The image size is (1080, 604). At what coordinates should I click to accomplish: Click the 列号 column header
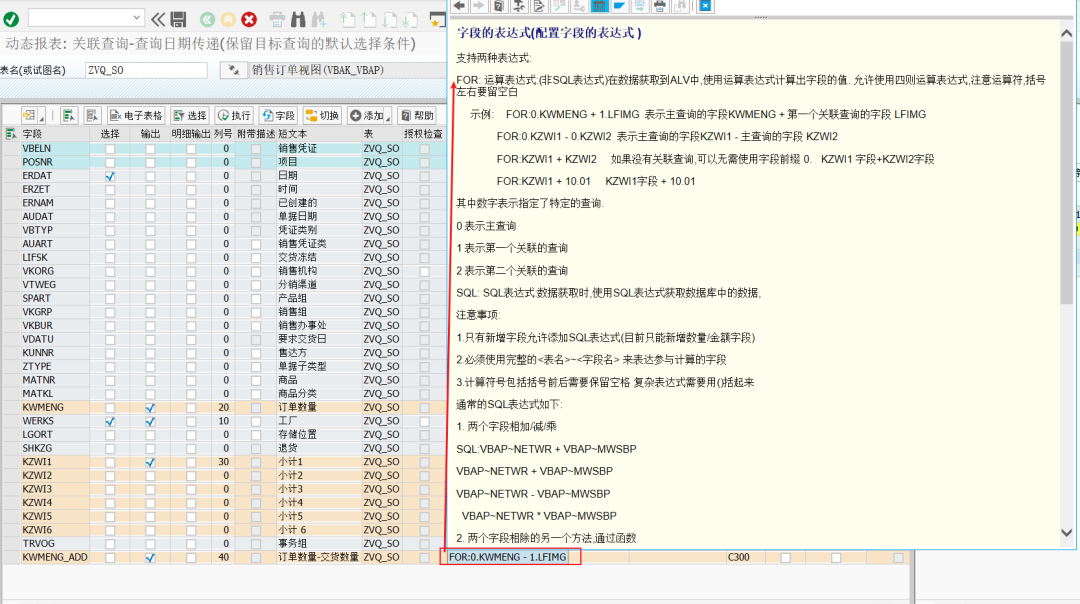pyautogui.click(x=223, y=134)
